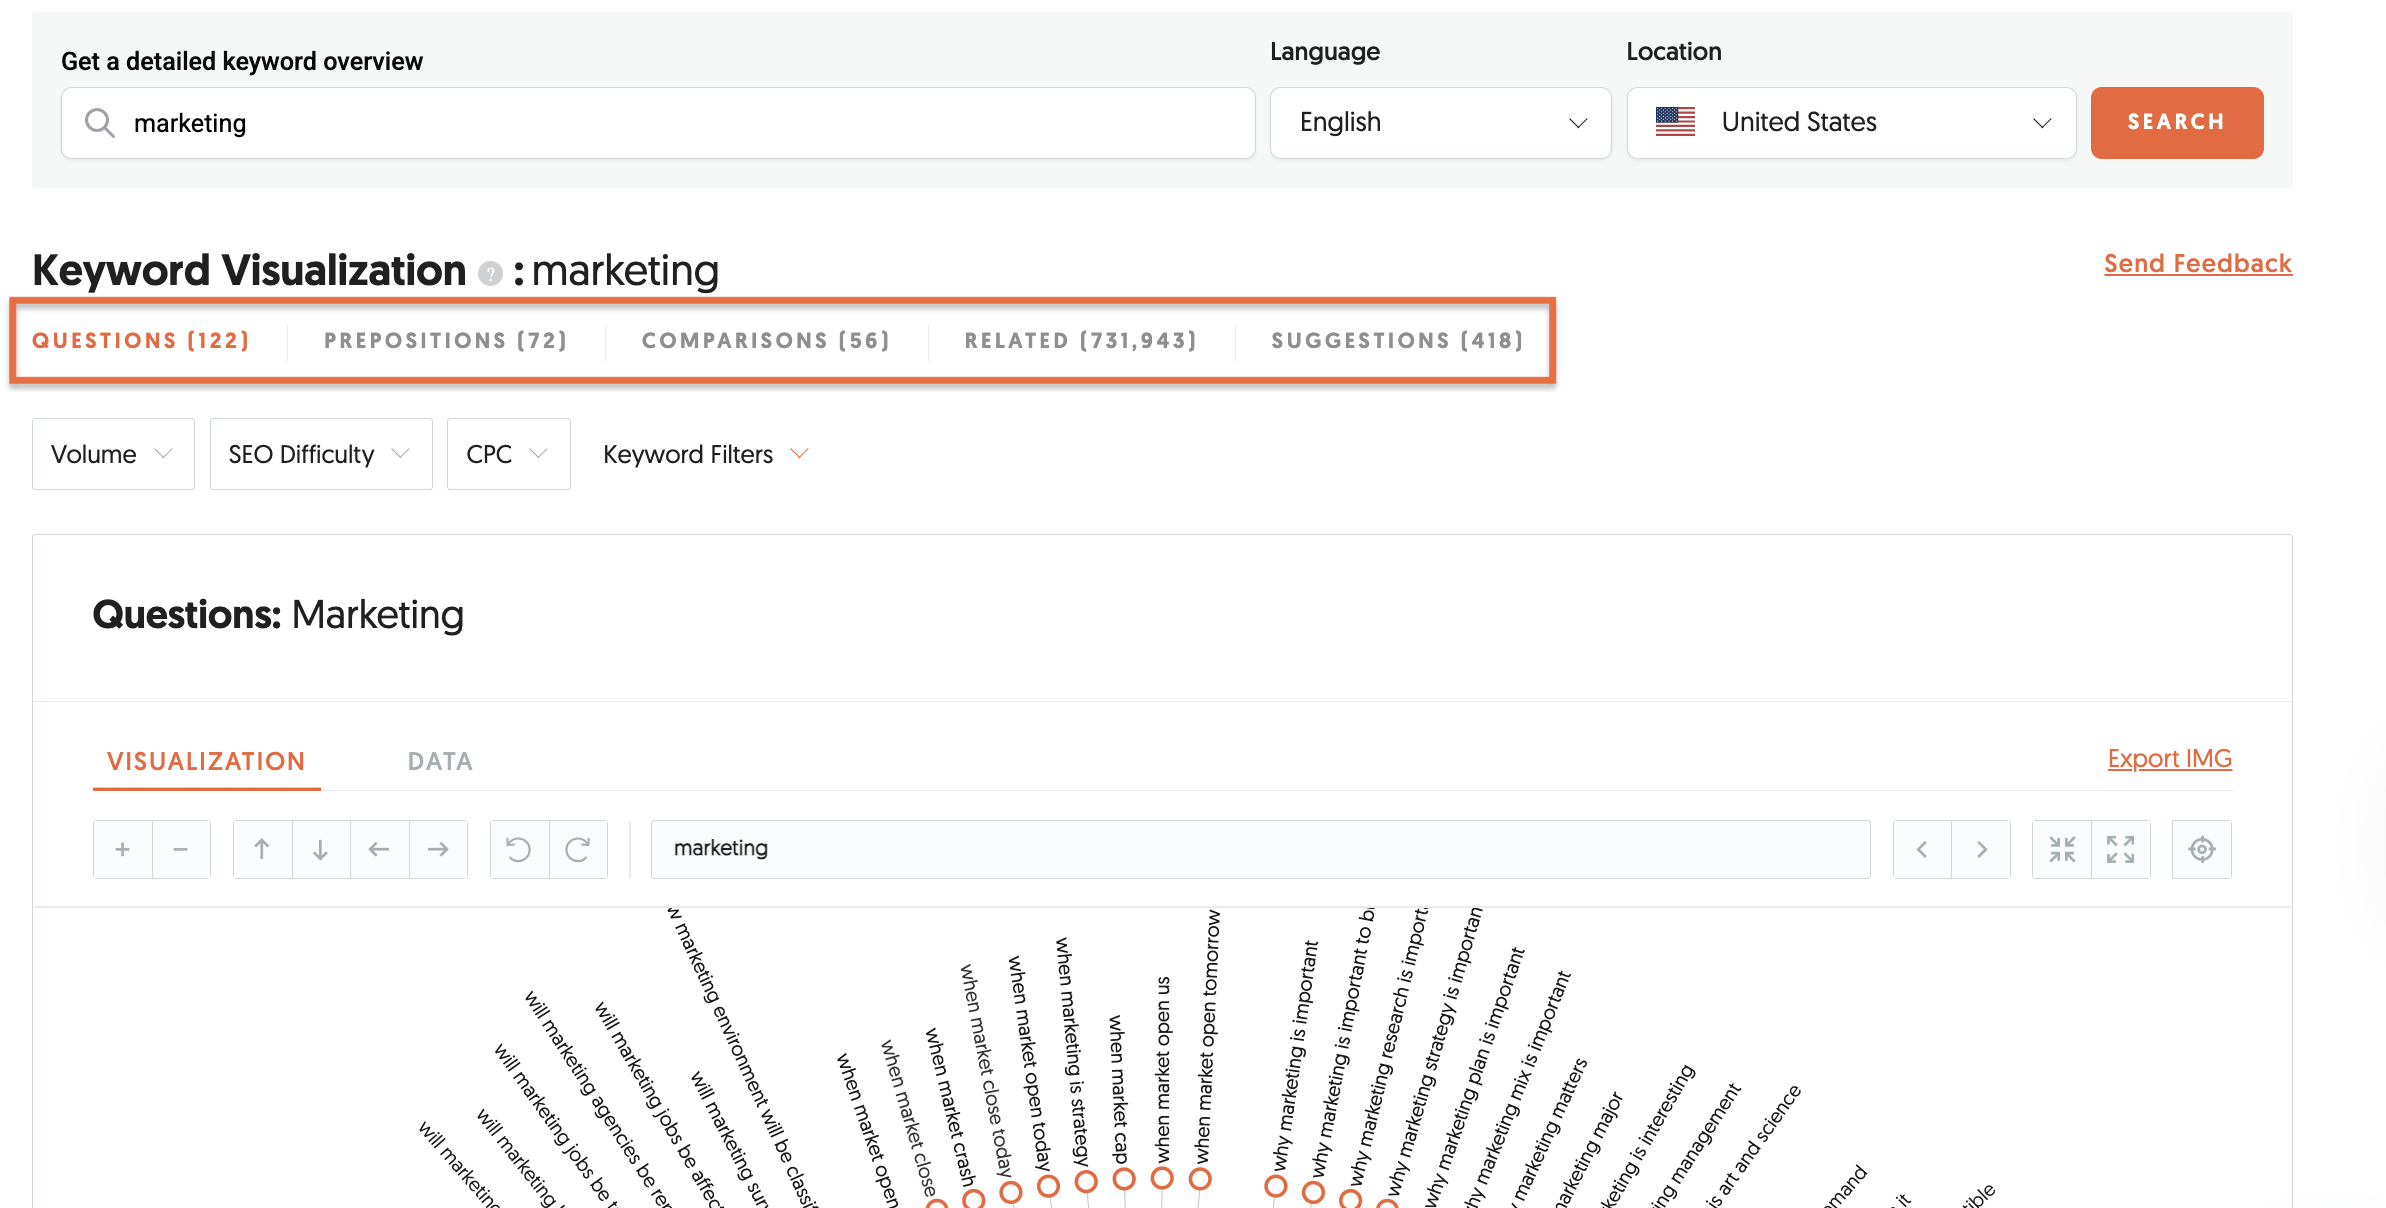Image resolution: width=2386 pixels, height=1208 pixels.
Task: Open the Location country selector
Action: (x=1850, y=122)
